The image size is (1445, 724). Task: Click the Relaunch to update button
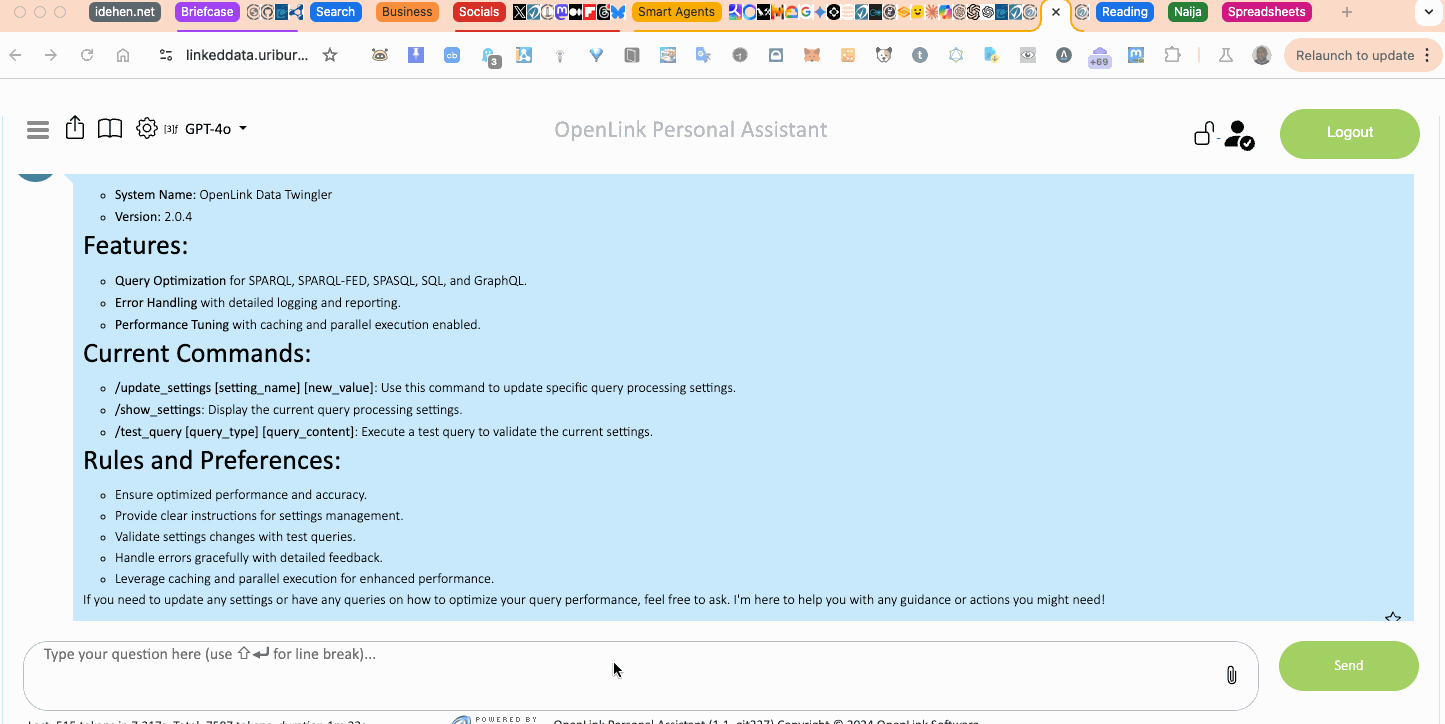1355,55
